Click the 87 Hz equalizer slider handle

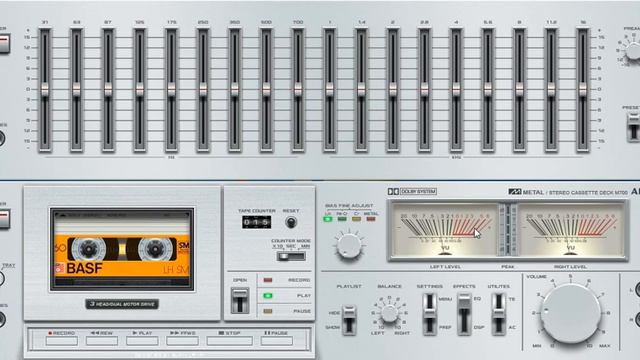tap(108, 89)
